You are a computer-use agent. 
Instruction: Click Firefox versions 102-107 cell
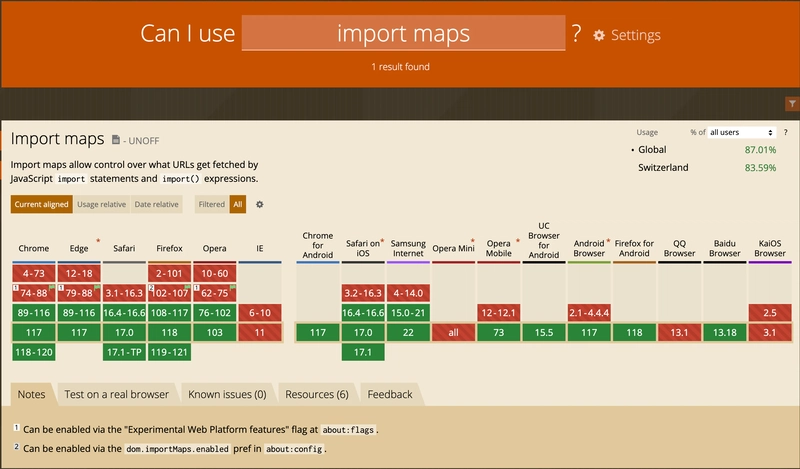click(x=169, y=293)
